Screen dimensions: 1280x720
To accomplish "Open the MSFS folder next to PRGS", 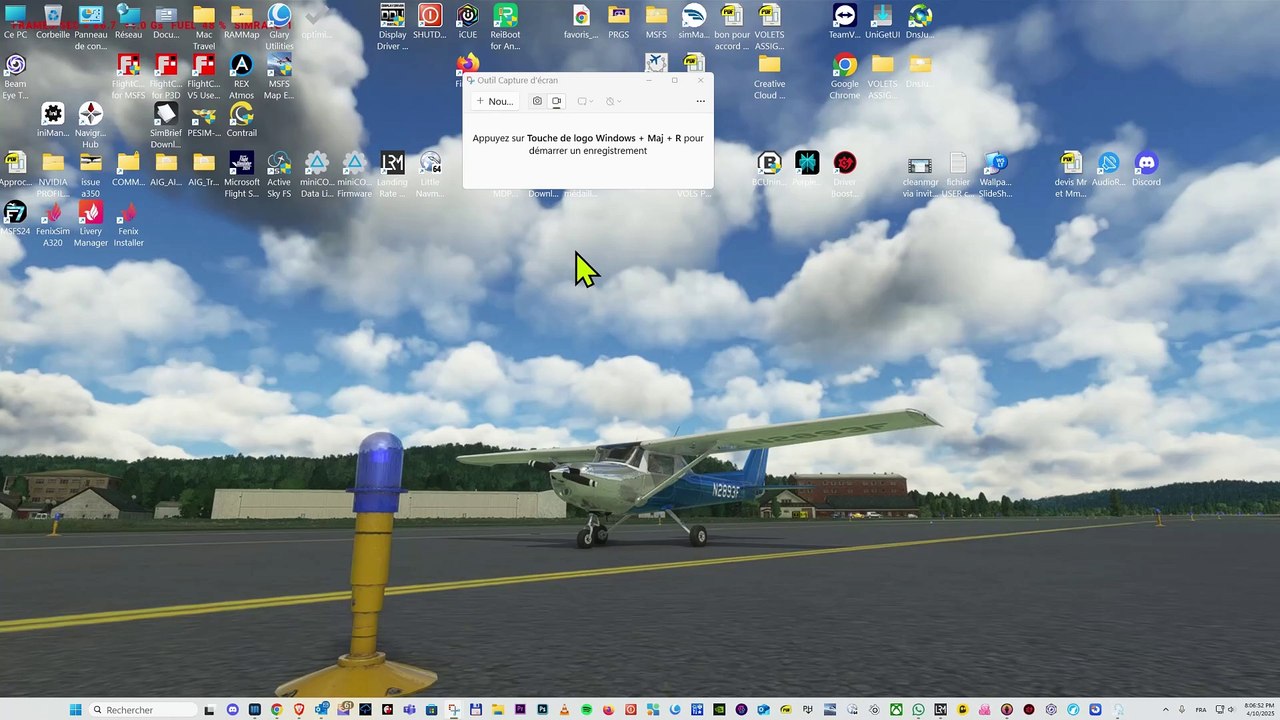I will pos(656,22).
